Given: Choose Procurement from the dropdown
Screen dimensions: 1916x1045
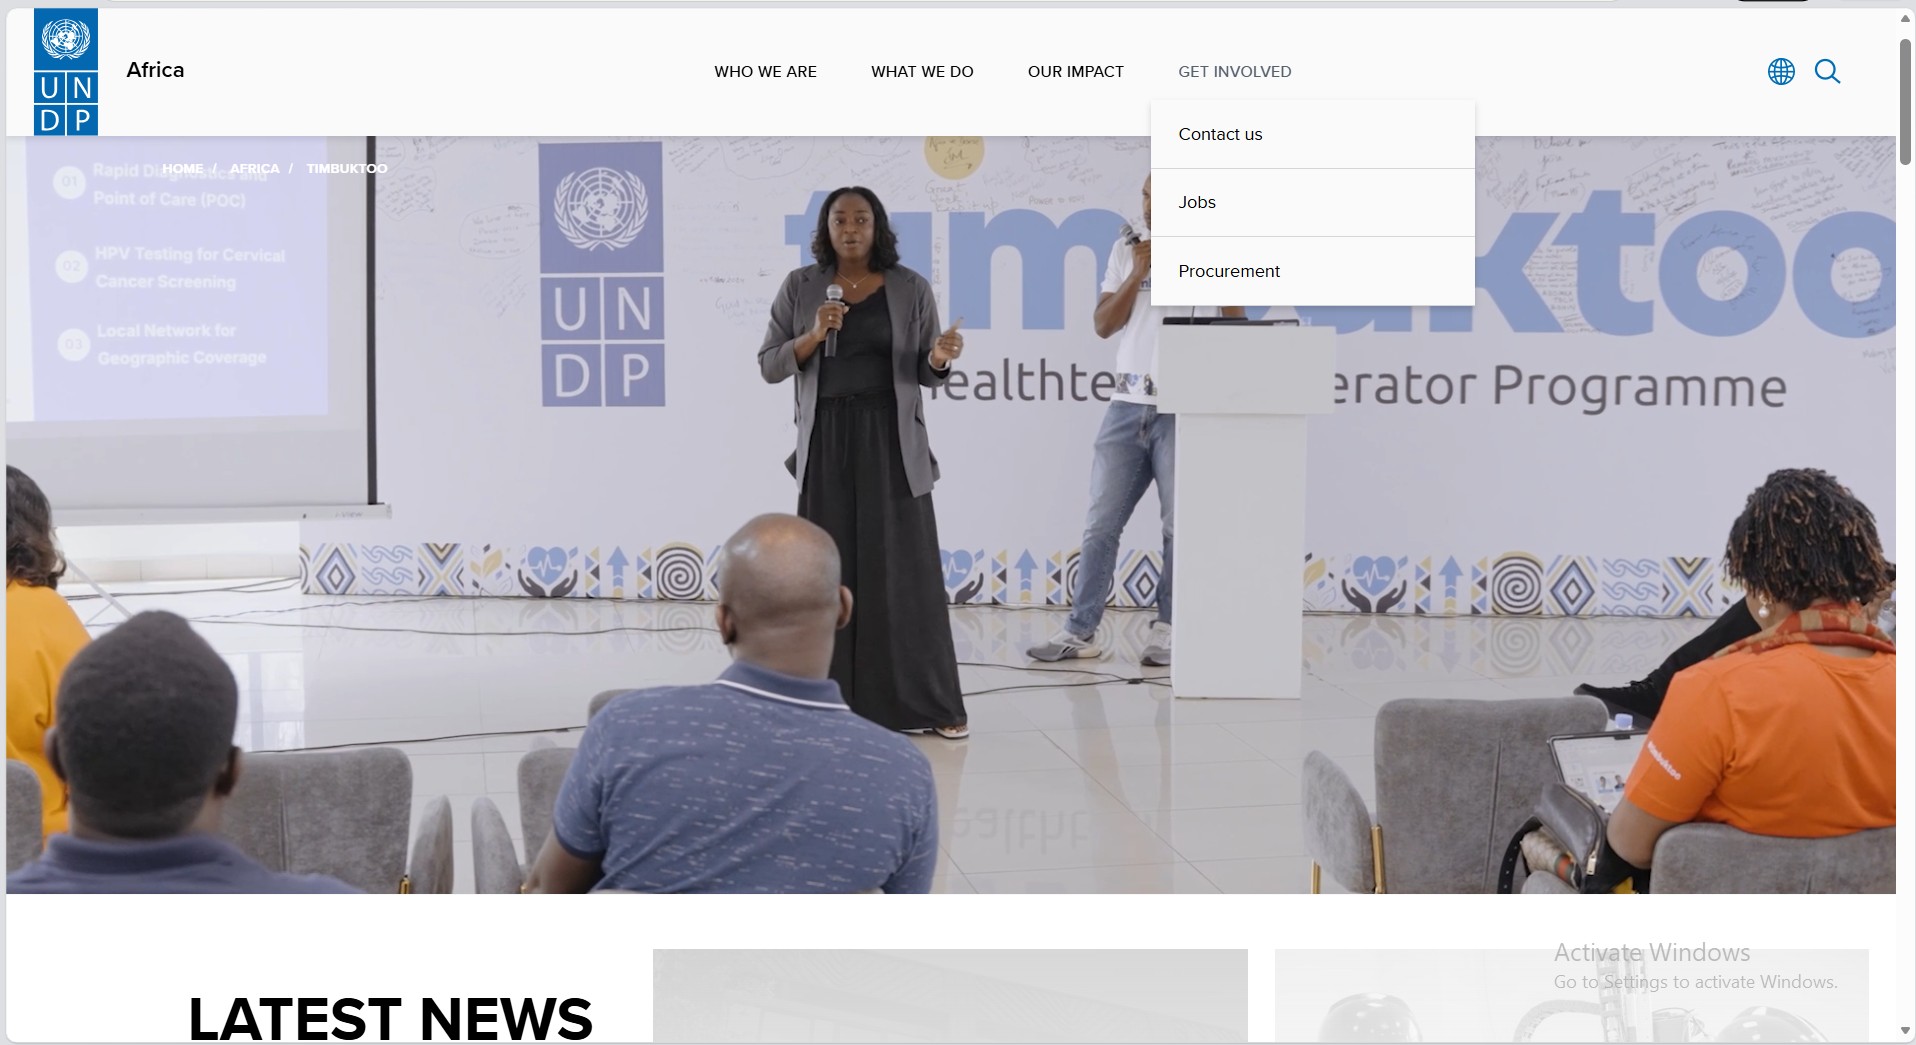Looking at the screenshot, I should pyautogui.click(x=1312, y=271).
